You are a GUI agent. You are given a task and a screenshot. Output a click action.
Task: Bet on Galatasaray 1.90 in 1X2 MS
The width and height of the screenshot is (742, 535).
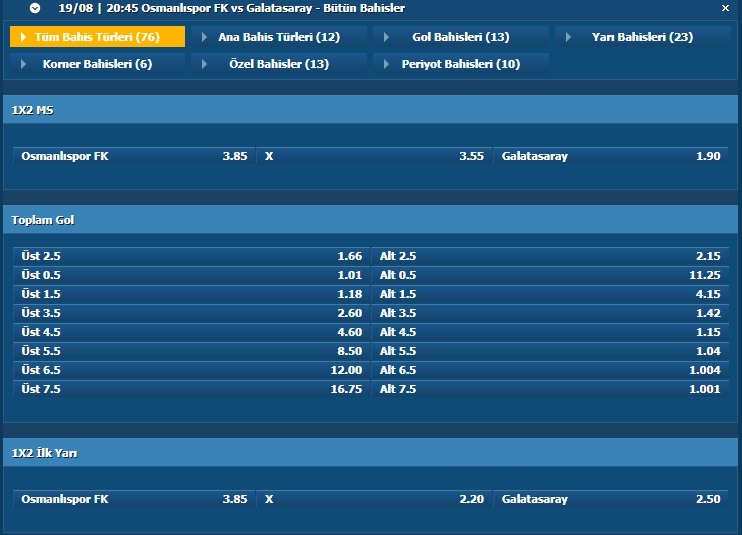pos(611,156)
